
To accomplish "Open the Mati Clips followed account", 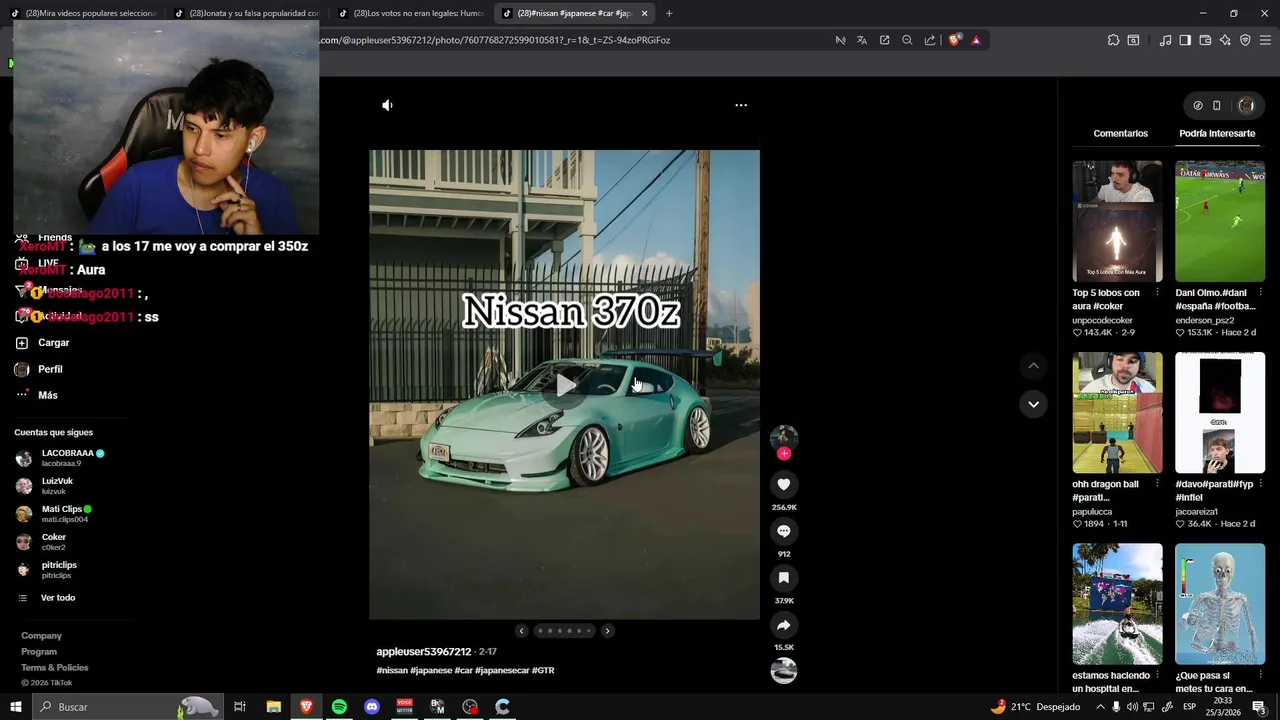I will pyautogui.click(x=53, y=514).
